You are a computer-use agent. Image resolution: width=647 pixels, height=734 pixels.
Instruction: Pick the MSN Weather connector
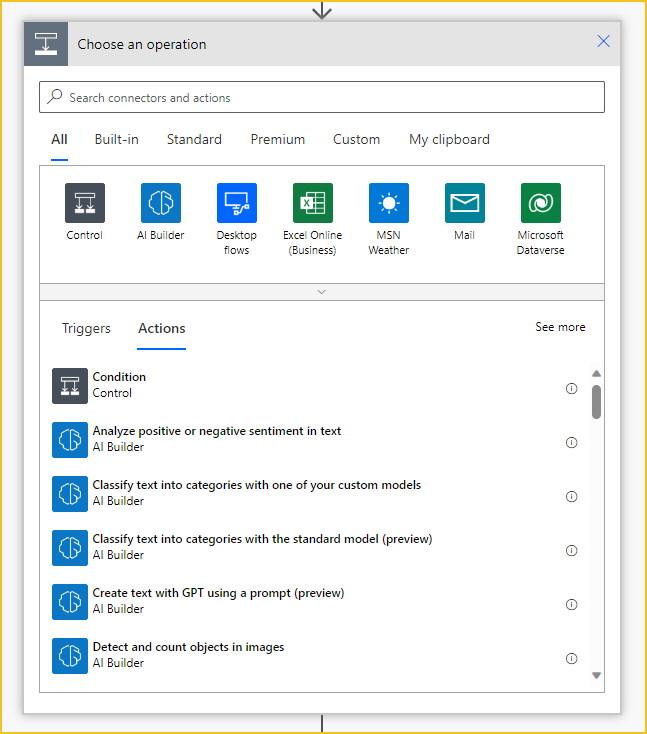pos(389,203)
